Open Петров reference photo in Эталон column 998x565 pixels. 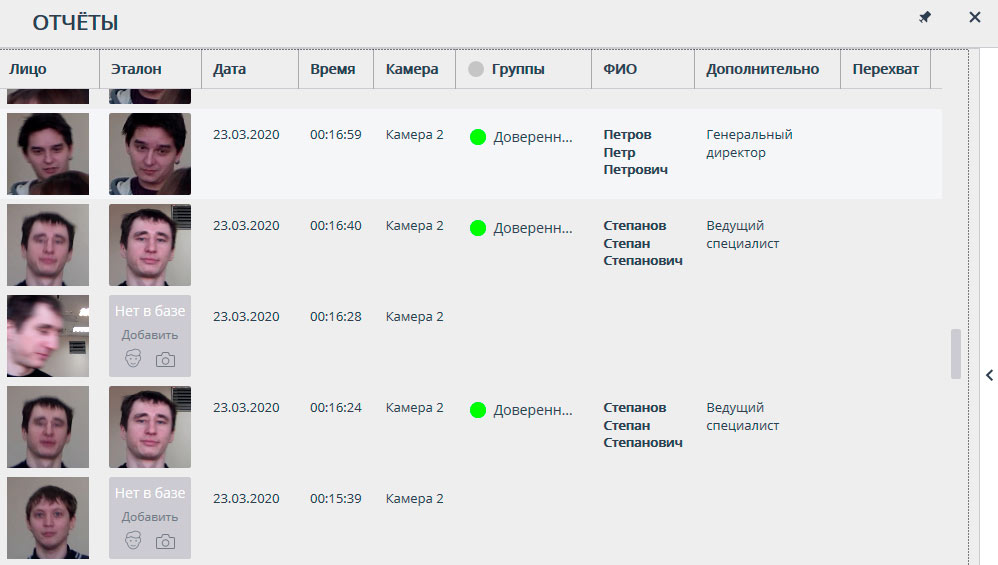point(150,154)
